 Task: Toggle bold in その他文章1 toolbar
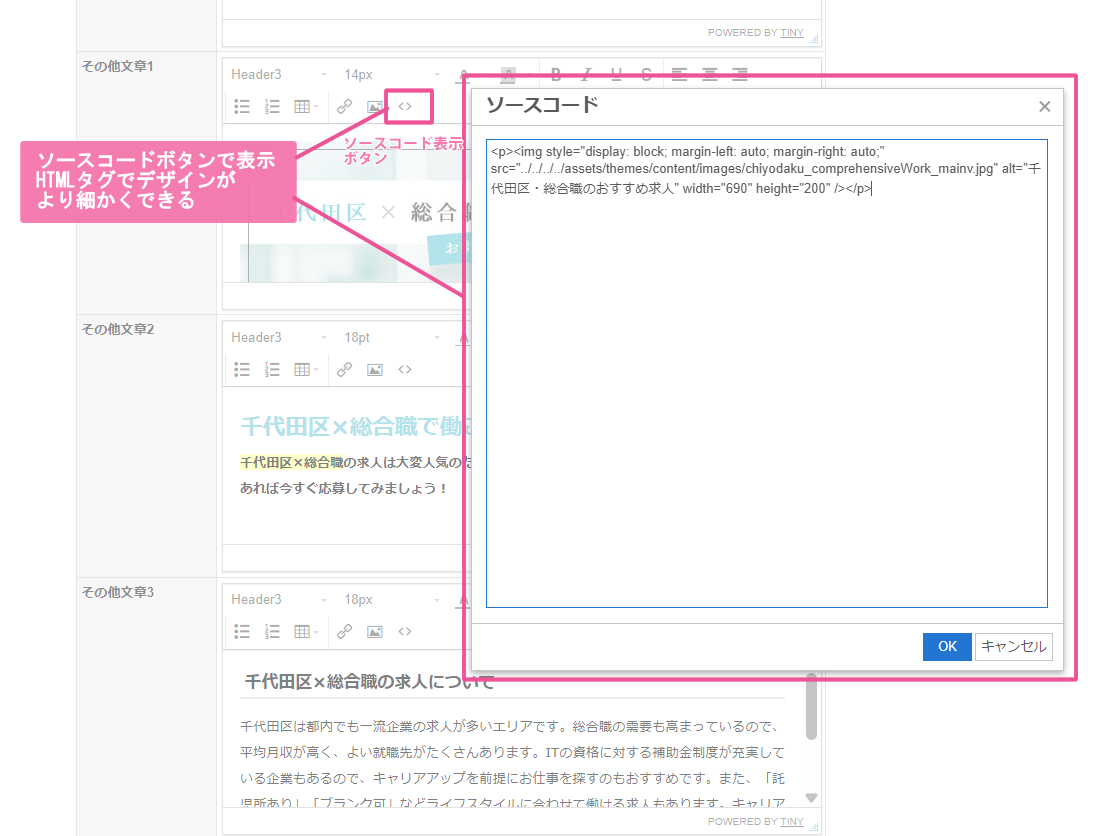[x=556, y=74]
